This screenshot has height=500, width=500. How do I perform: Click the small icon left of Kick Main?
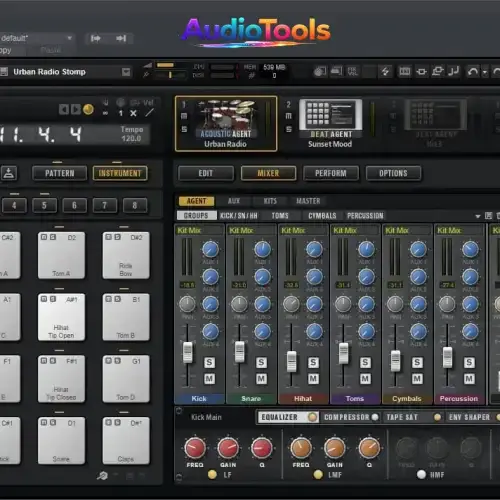coord(179,411)
